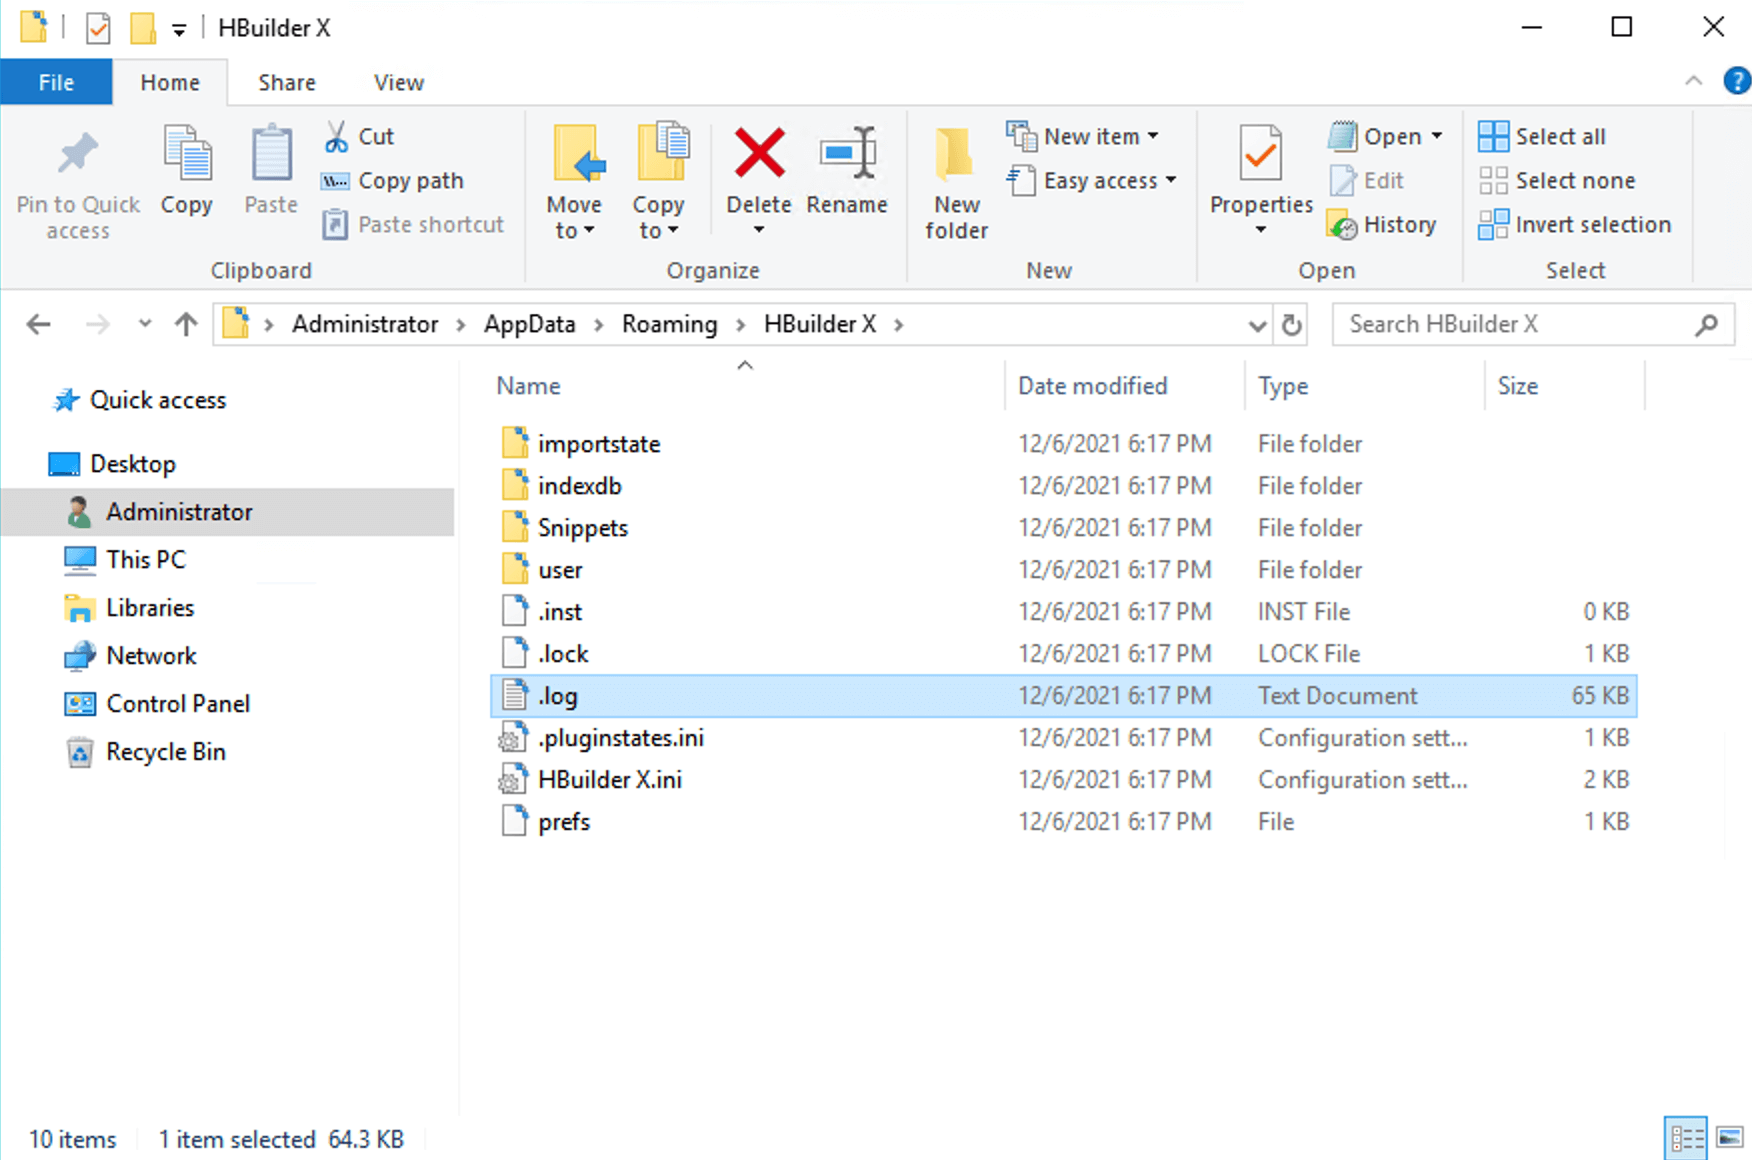The width and height of the screenshot is (1752, 1160).
Task: Click the Delete red X icon
Action: pyautogui.click(x=759, y=154)
